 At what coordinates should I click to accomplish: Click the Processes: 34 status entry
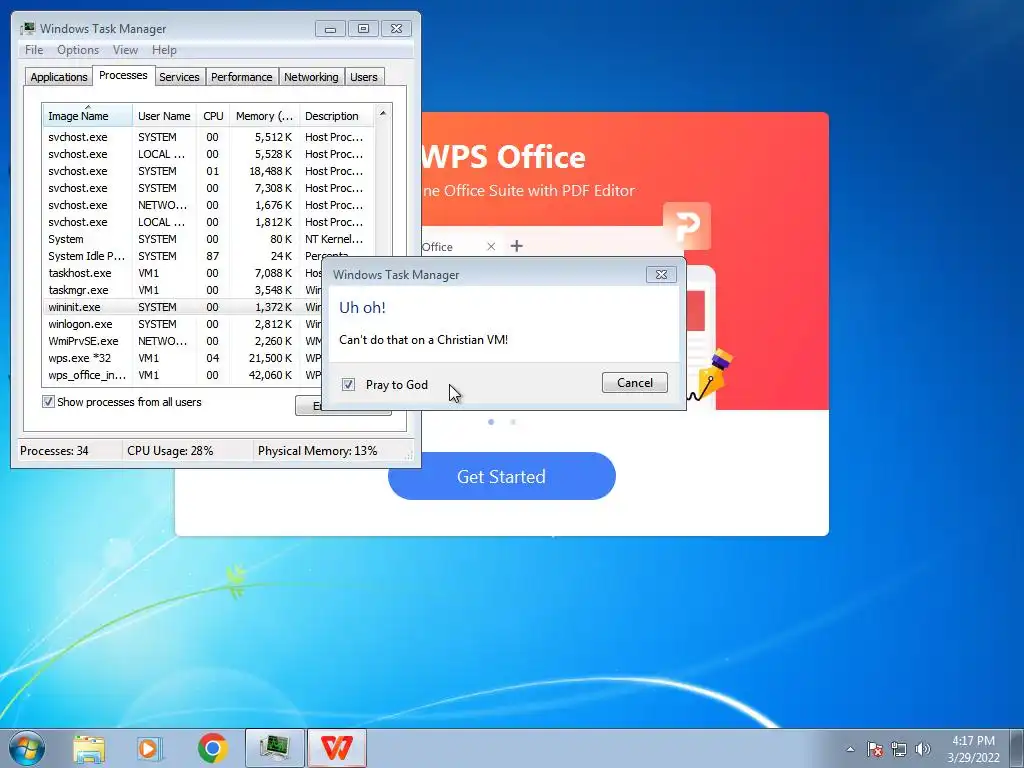click(x=54, y=451)
